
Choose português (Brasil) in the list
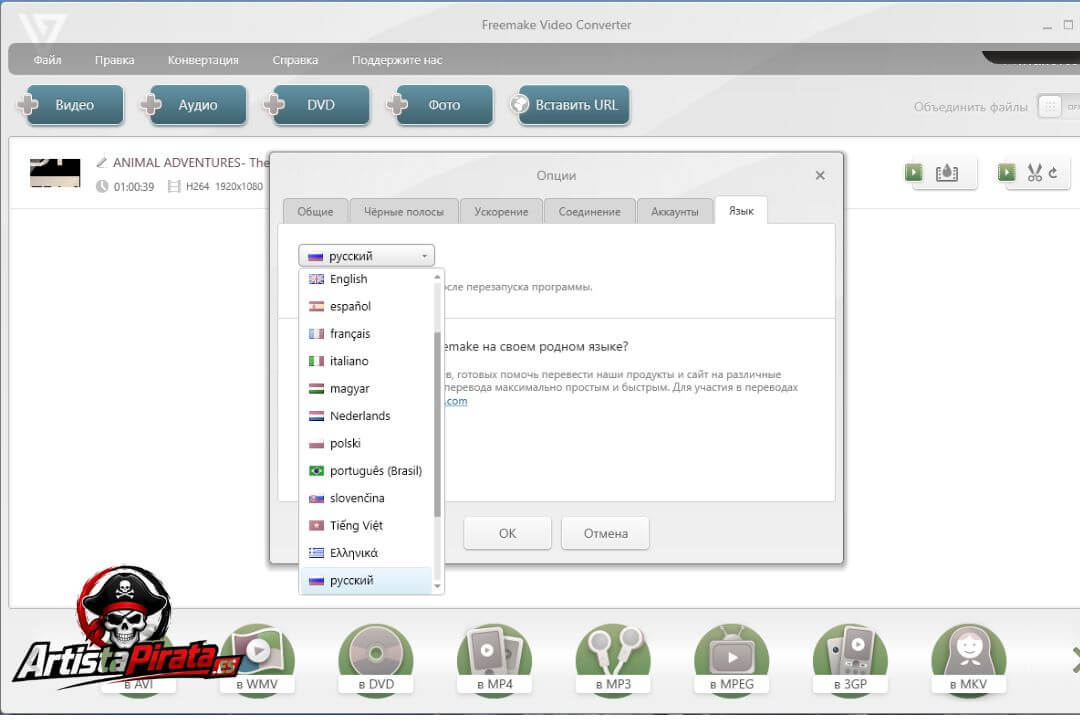367,471
